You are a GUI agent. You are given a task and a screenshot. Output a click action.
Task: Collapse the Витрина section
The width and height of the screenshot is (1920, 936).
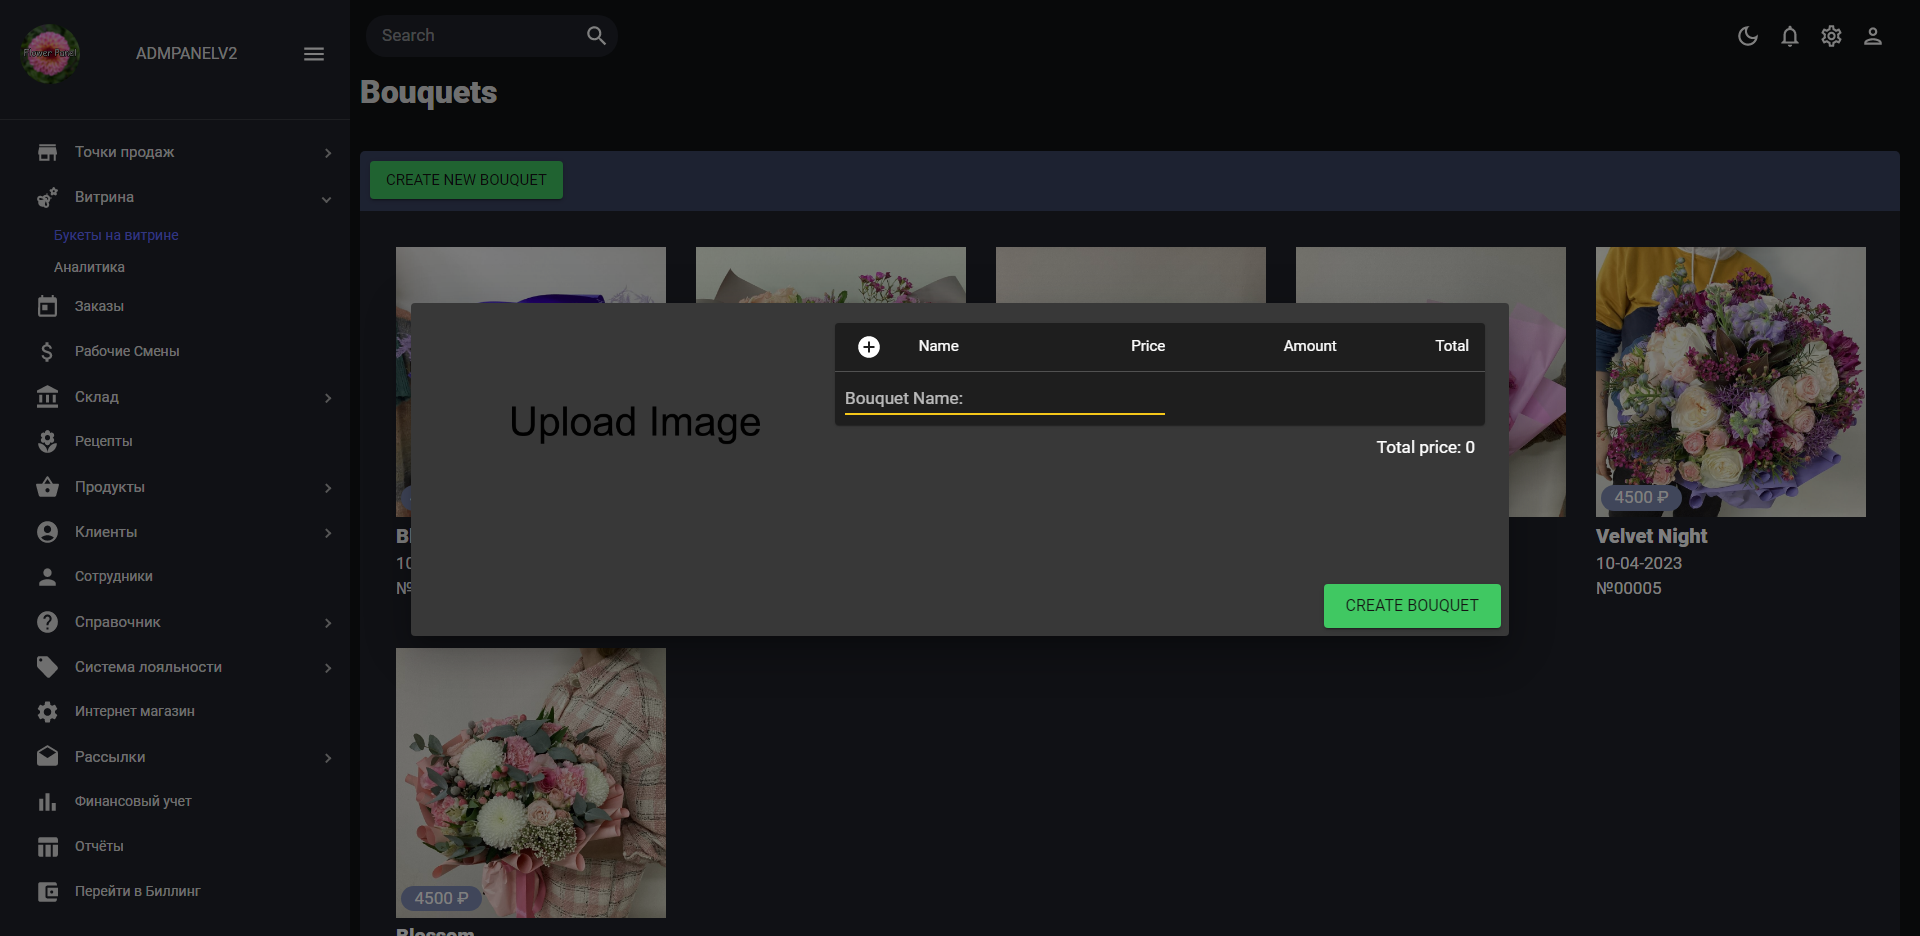click(x=325, y=199)
